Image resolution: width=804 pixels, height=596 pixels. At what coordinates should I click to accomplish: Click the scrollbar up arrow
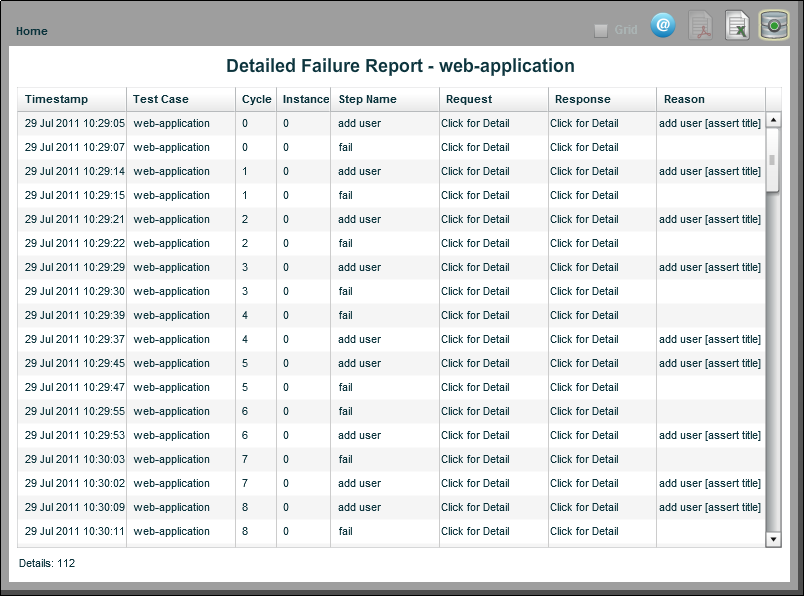point(773,121)
